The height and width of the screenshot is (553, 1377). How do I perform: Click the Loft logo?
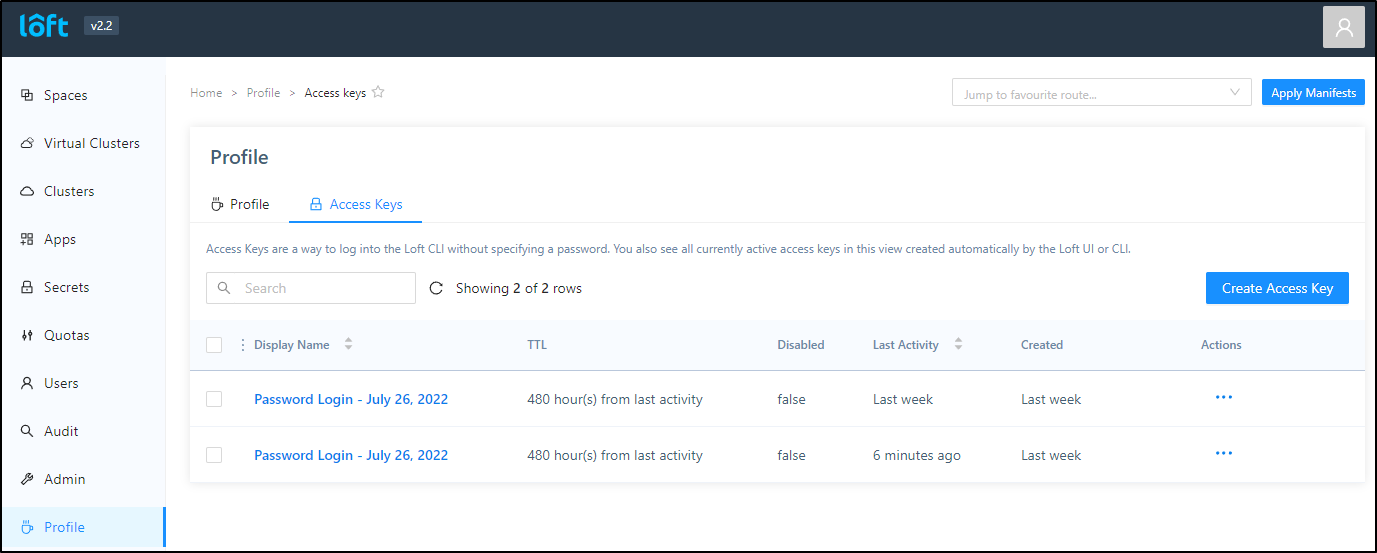(x=44, y=26)
